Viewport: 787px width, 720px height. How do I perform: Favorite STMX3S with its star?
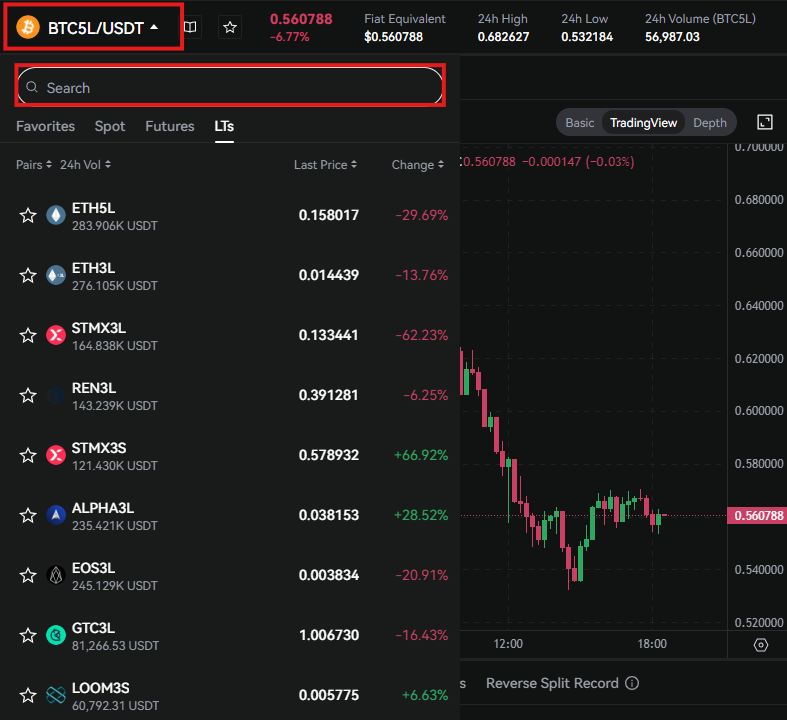click(x=28, y=455)
